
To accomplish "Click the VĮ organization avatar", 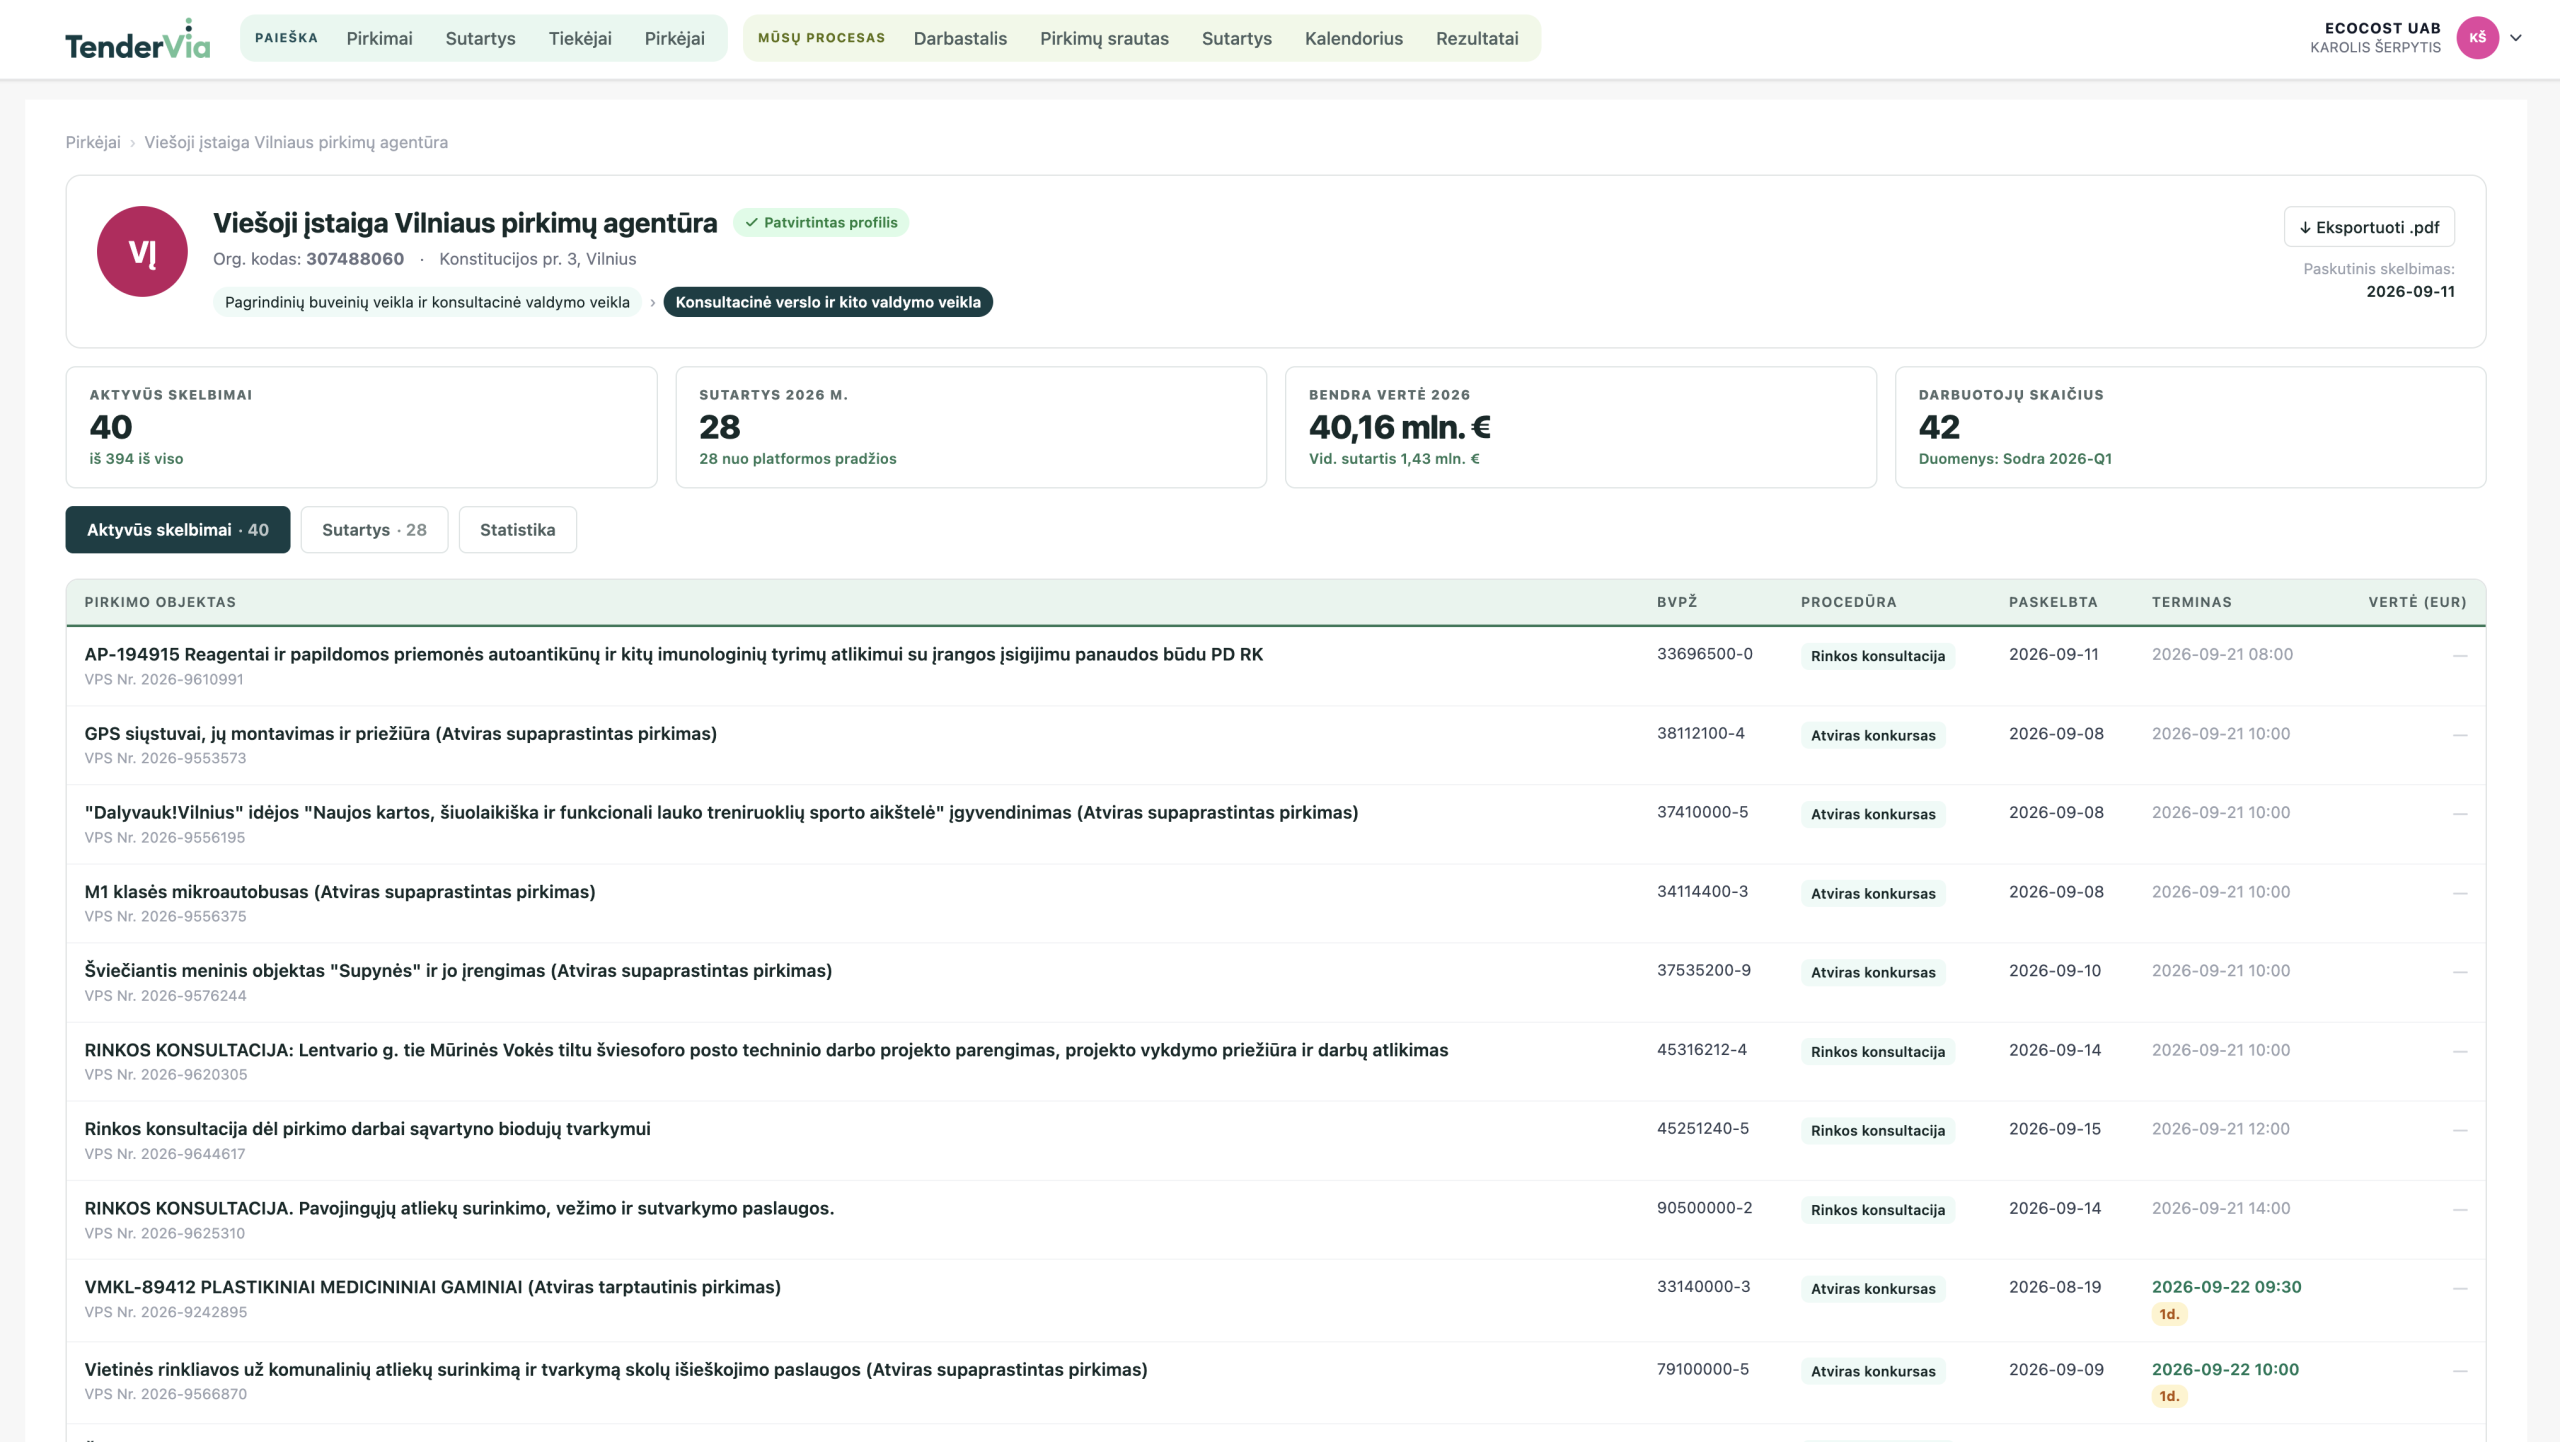I will [142, 251].
